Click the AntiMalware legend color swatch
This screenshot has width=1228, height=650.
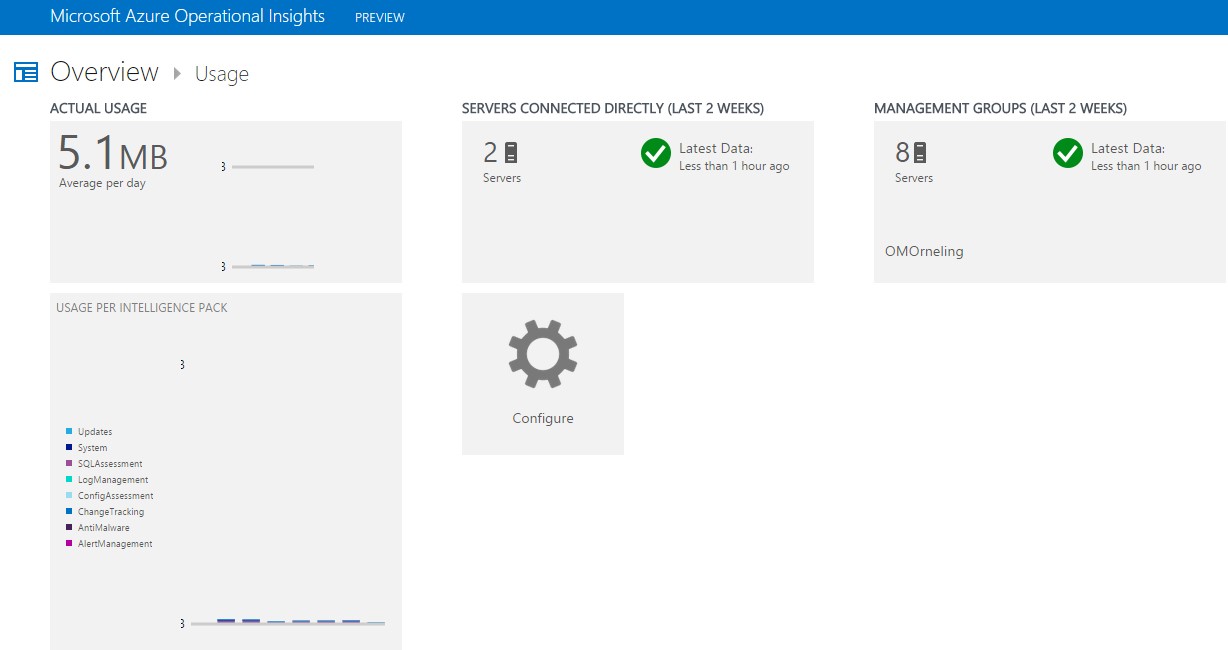click(x=69, y=527)
